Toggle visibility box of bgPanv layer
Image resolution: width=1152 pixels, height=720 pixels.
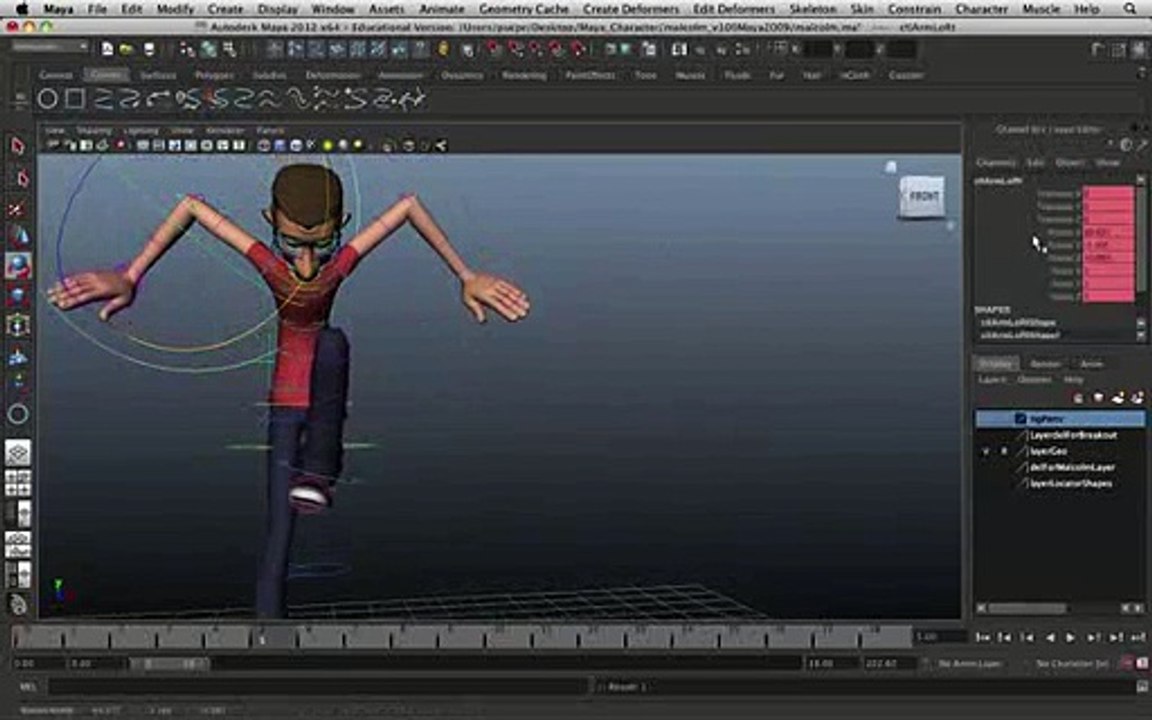(986, 419)
